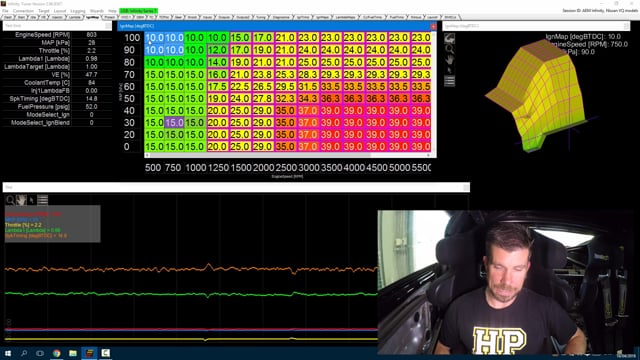This screenshot has height=360, width=640.
Task: Select the EngineSpeed [RPM] channel row
Action: click(x=57, y=35)
